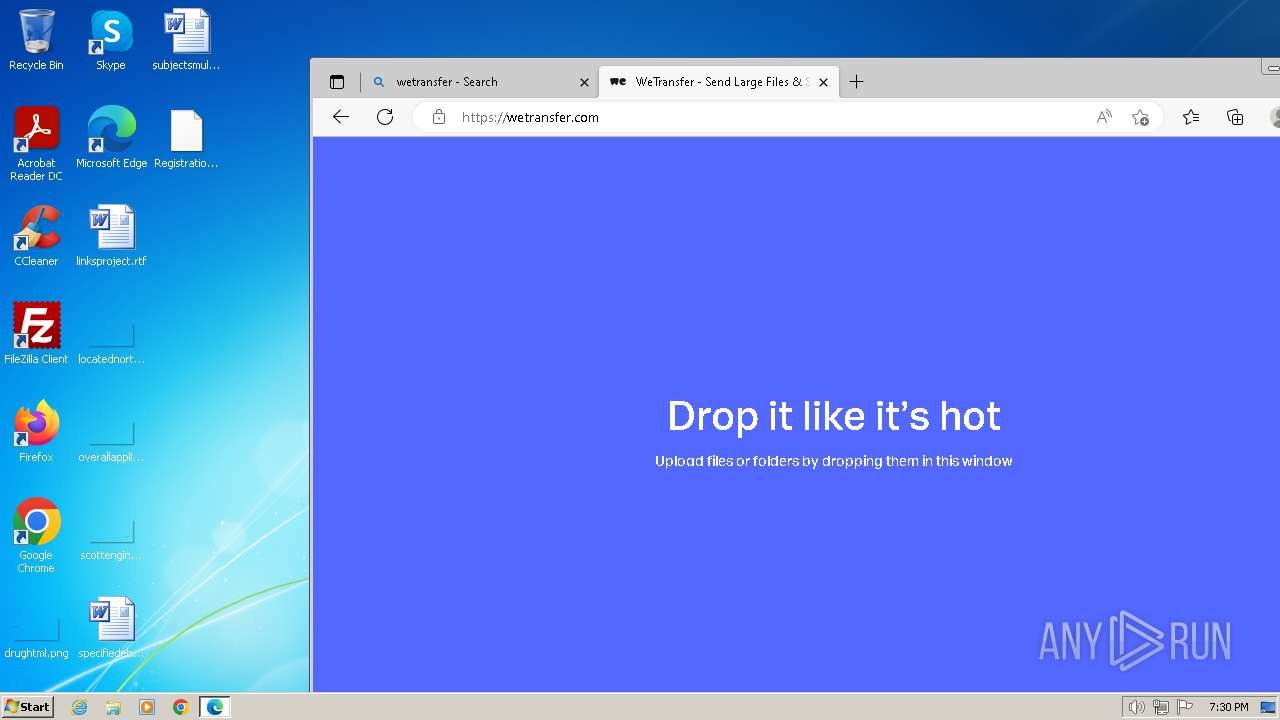Launch Firefox from the desktop
The image size is (1280, 720).
click(x=36, y=432)
